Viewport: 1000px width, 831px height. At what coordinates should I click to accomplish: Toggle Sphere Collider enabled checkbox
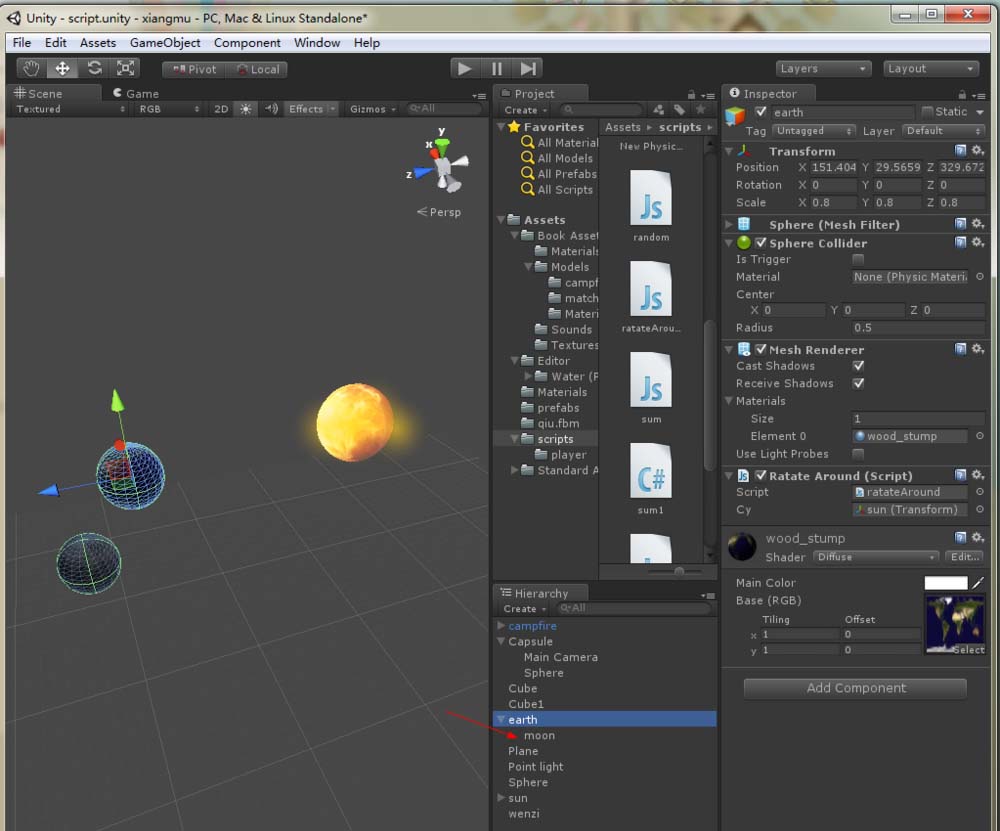[760, 243]
